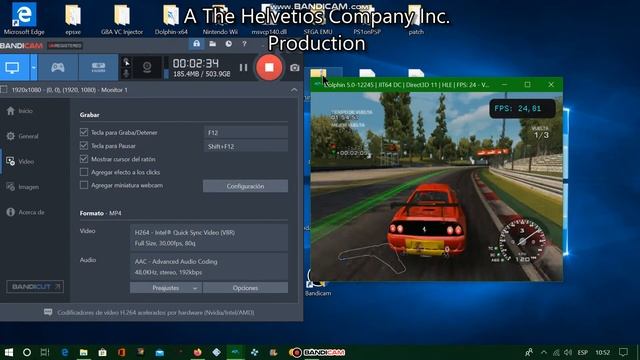Uncheck Tecla para Graba/Detener
The image size is (640, 360).
84,132
